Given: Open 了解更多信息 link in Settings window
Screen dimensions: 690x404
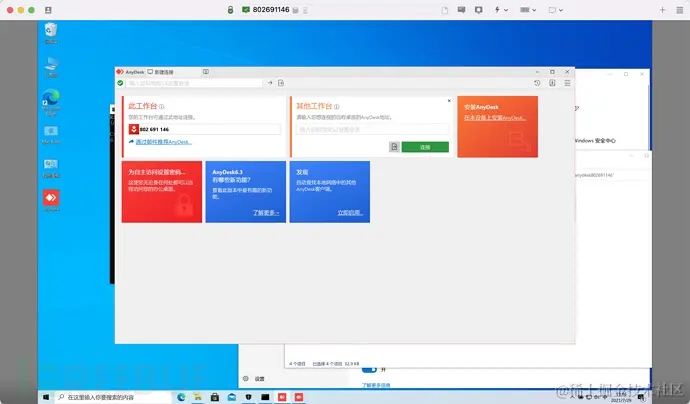Looking at the screenshot, I should pos(376,385).
